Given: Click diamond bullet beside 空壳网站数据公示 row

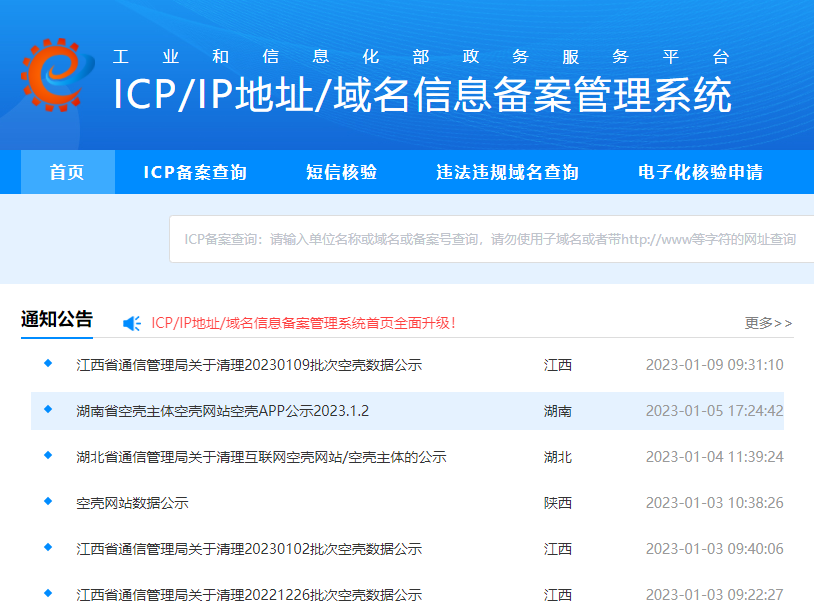Looking at the screenshot, I should [x=47, y=501].
